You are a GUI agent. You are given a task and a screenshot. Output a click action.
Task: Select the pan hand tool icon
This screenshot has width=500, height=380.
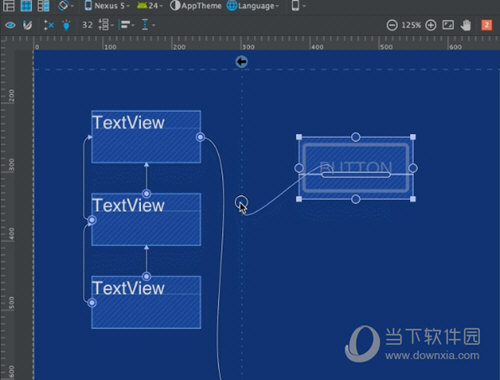point(466,25)
